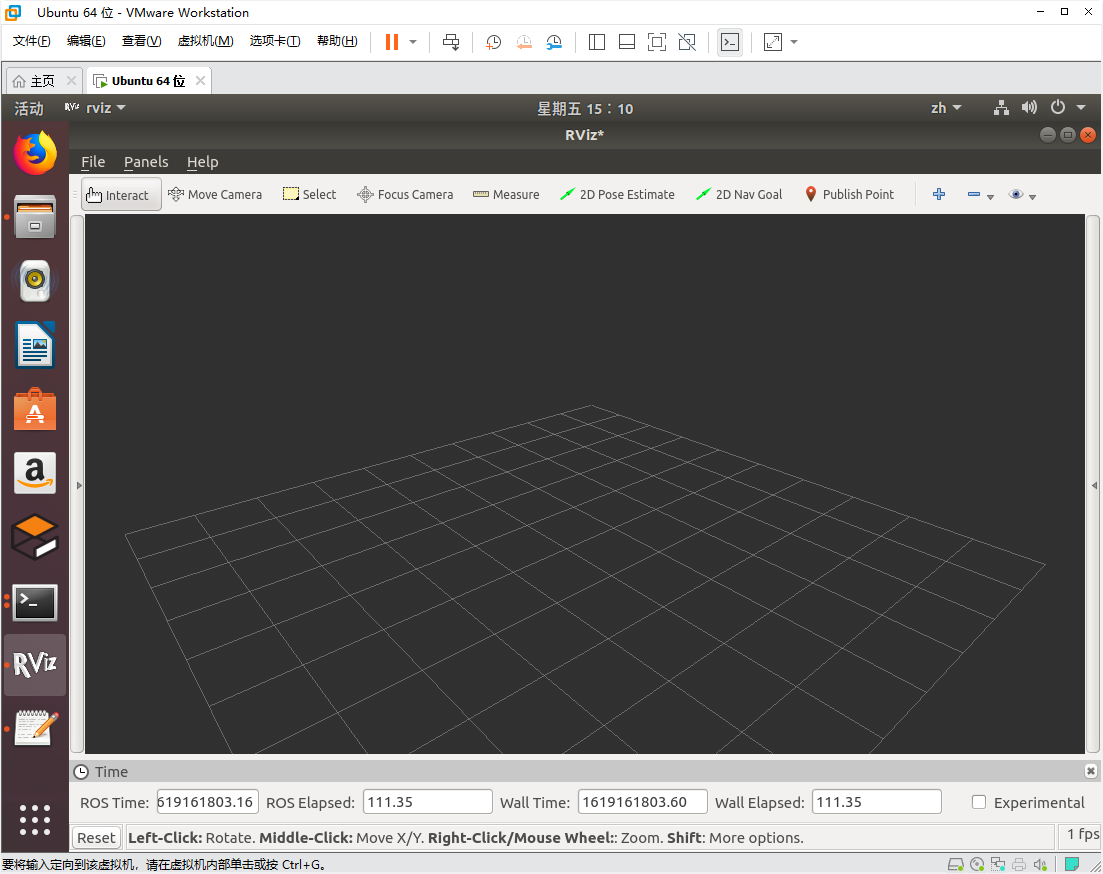The image size is (1103, 874).
Task: Select the Interact tool
Action: [x=121, y=195]
